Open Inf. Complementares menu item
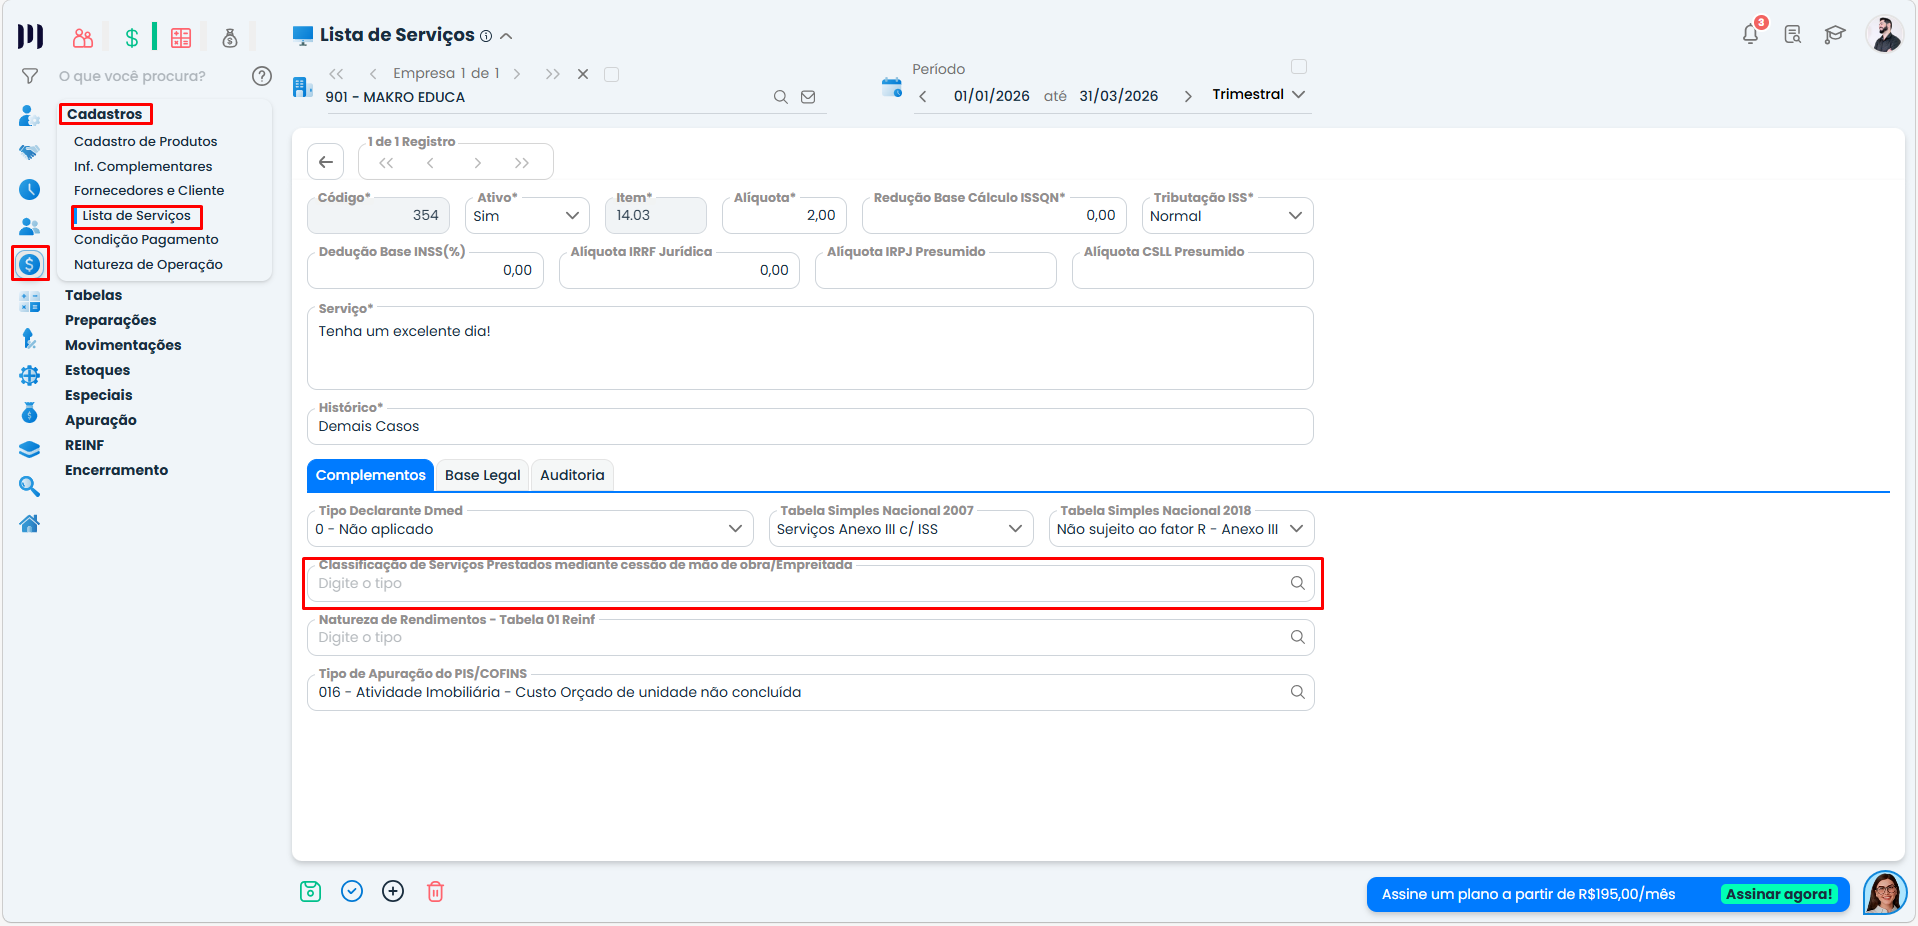Viewport: 1918px width, 926px height. pos(143,166)
